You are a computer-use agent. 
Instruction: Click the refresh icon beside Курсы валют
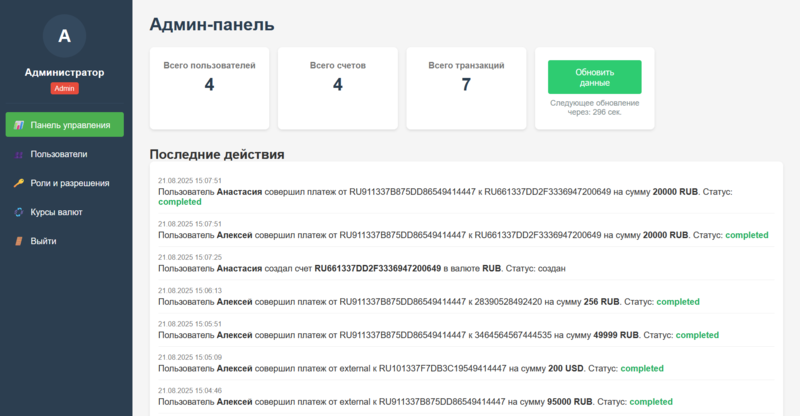pos(19,212)
